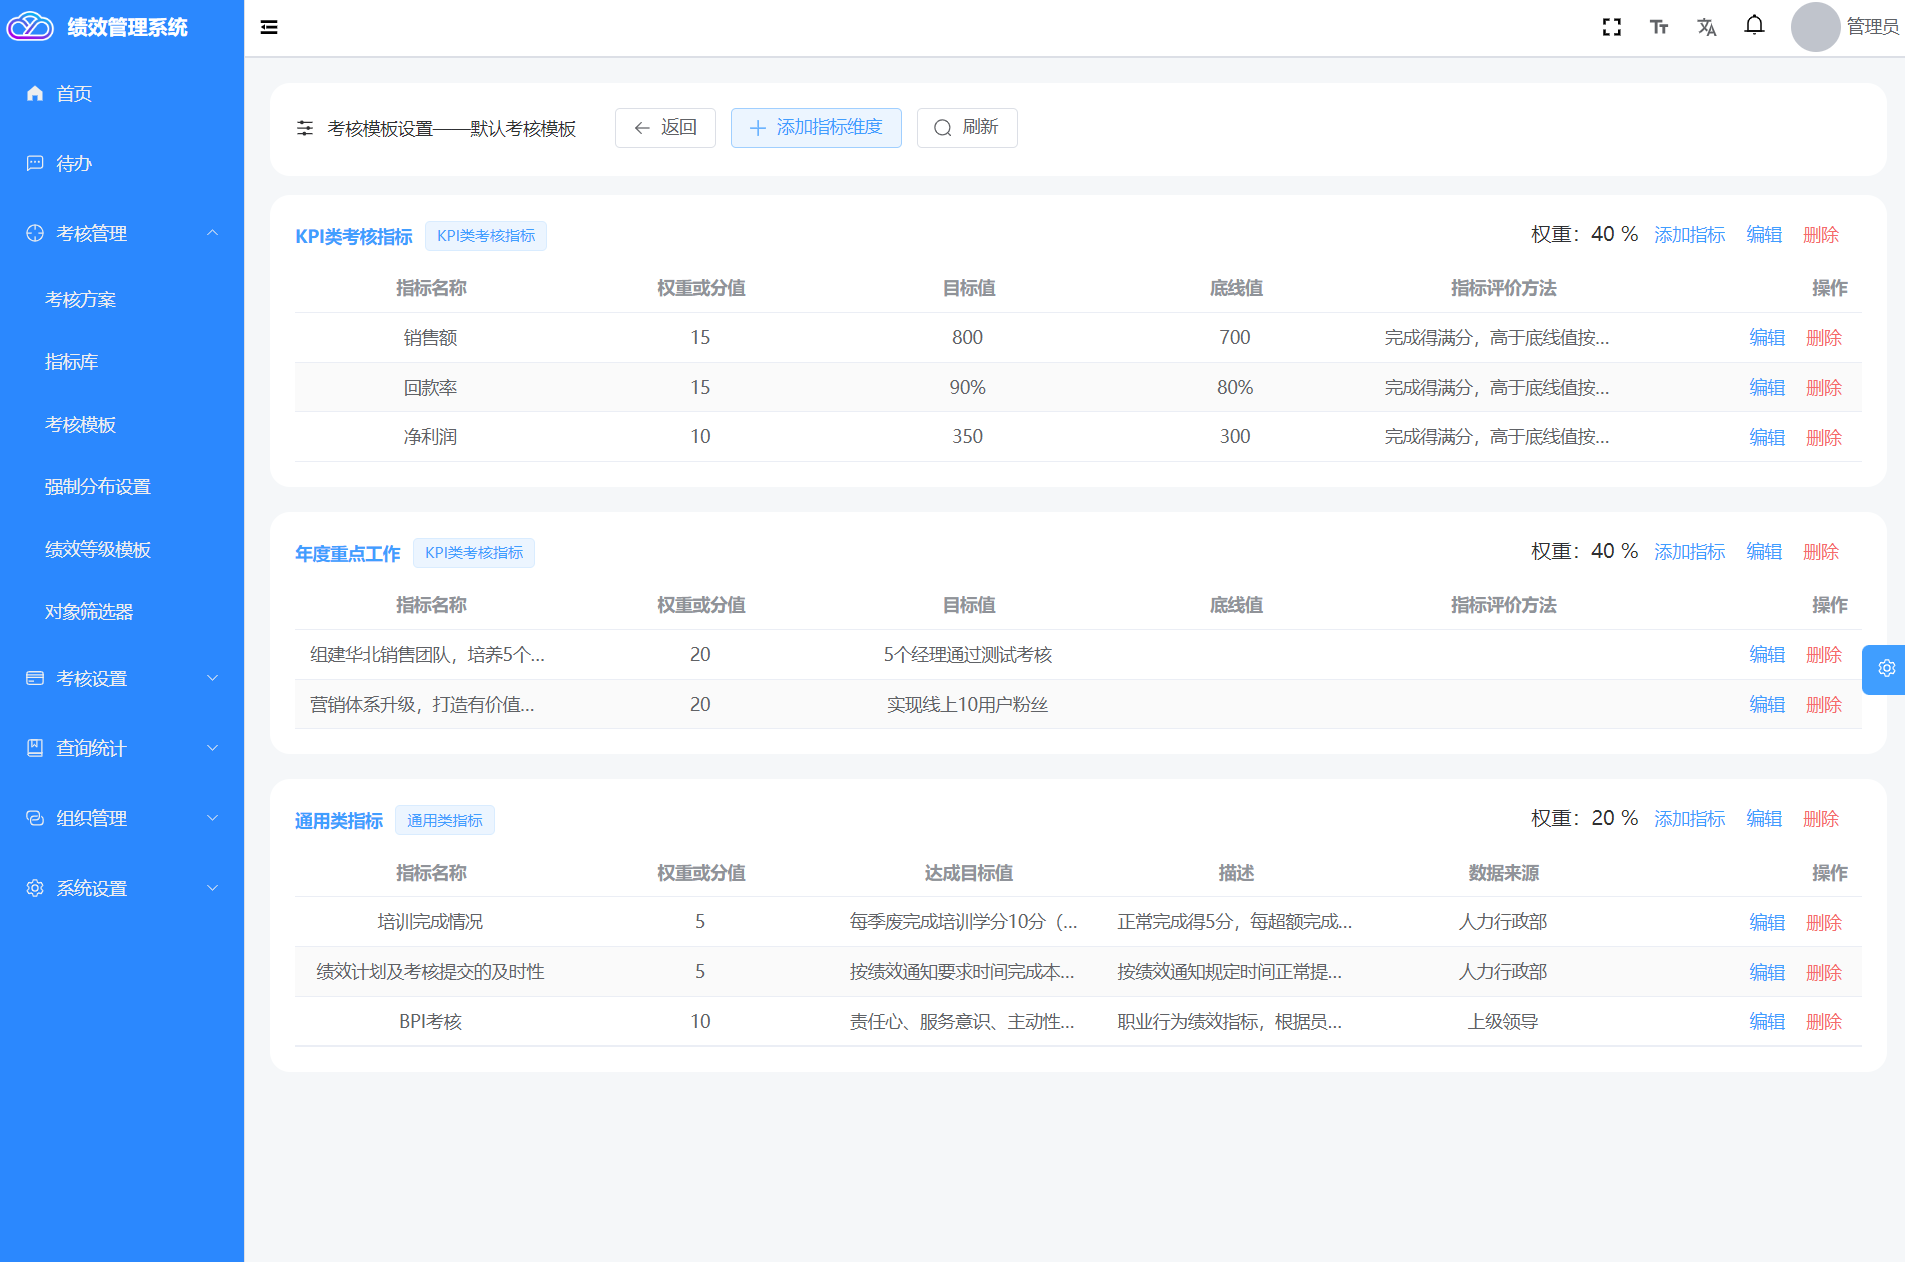
Task: Click the administrator avatar image
Action: tap(1815, 27)
